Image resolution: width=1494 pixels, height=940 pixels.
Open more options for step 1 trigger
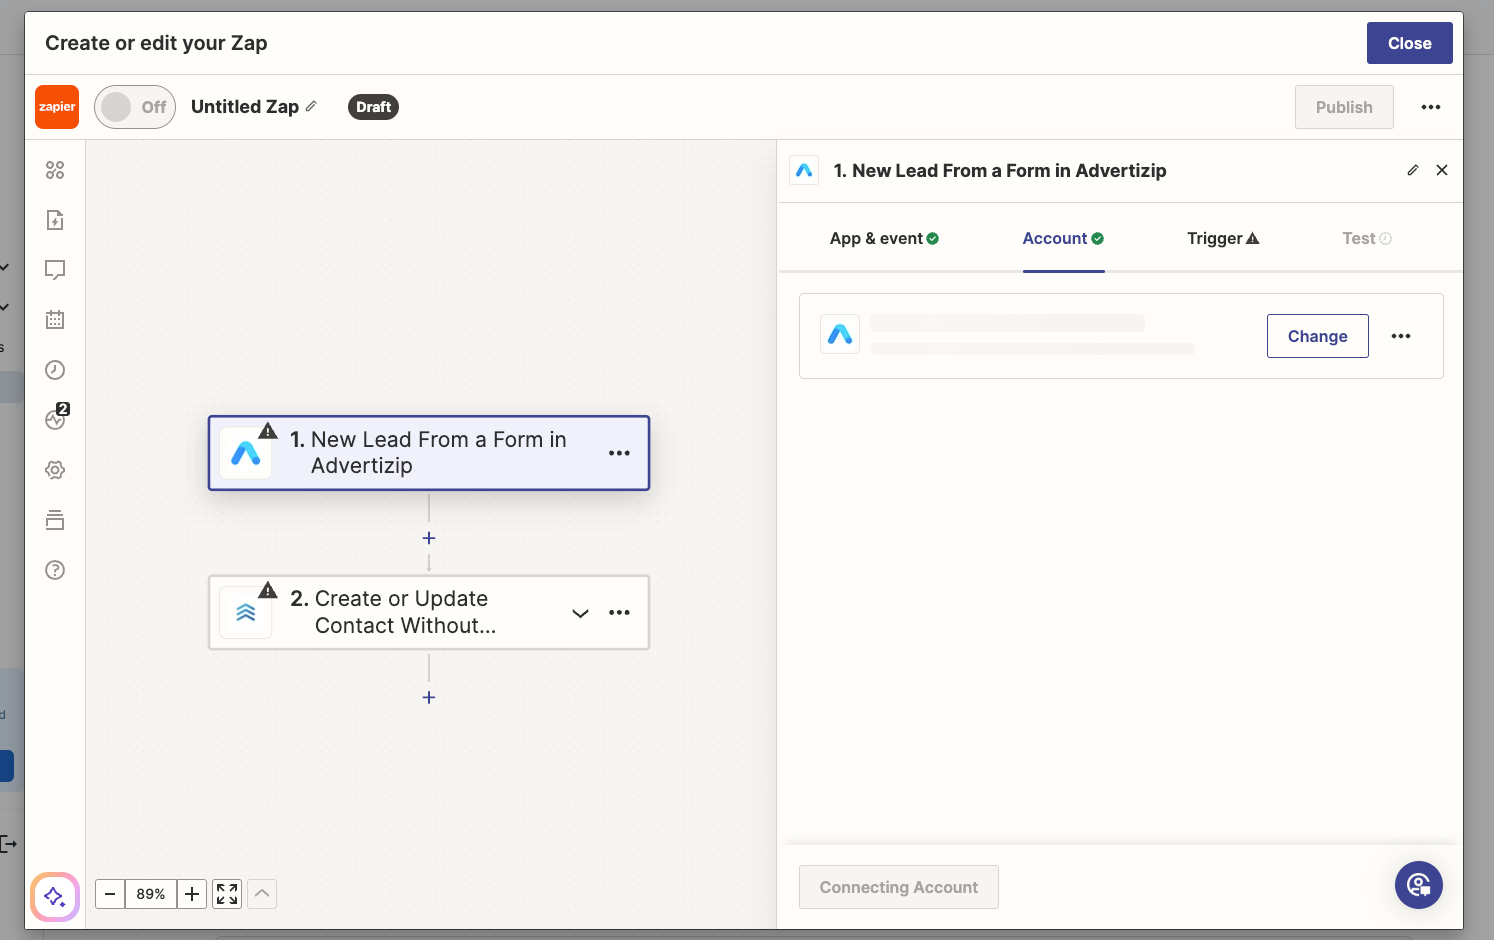click(x=619, y=453)
